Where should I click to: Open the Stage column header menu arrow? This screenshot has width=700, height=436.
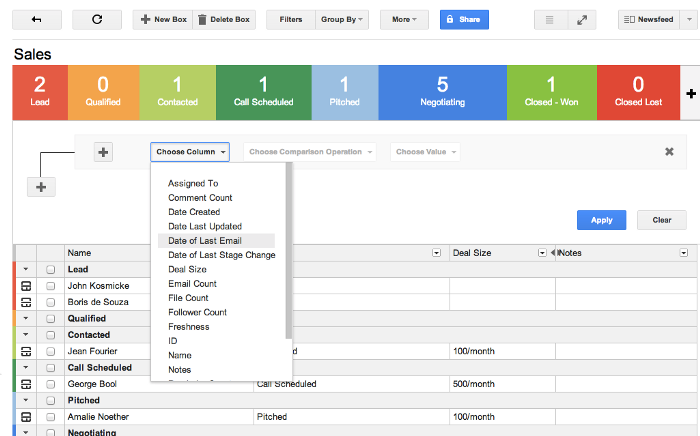[437, 253]
